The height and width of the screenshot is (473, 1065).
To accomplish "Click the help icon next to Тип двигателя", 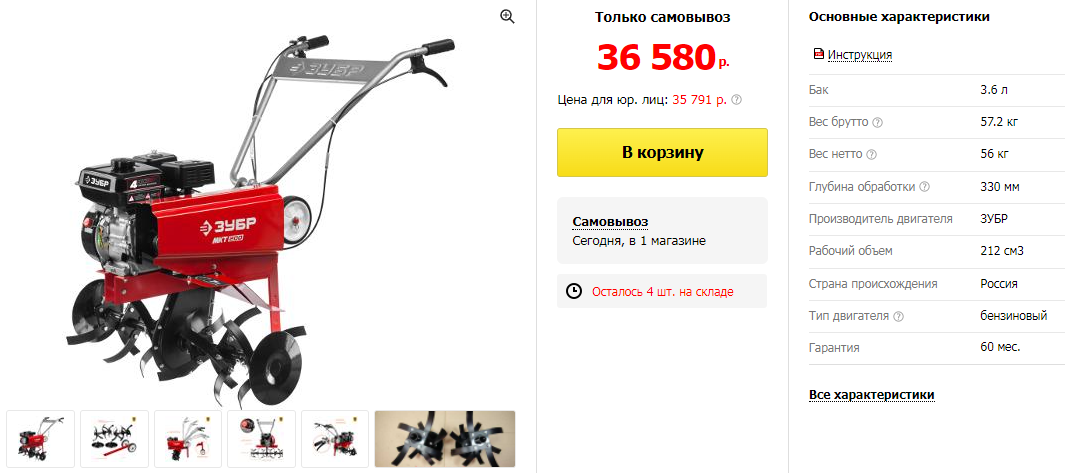I will click(899, 316).
